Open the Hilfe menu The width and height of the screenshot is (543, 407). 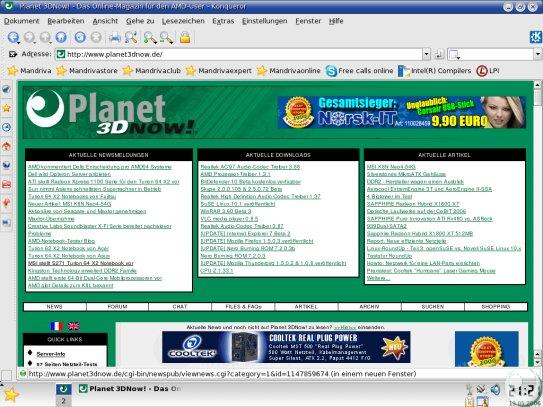(x=336, y=21)
